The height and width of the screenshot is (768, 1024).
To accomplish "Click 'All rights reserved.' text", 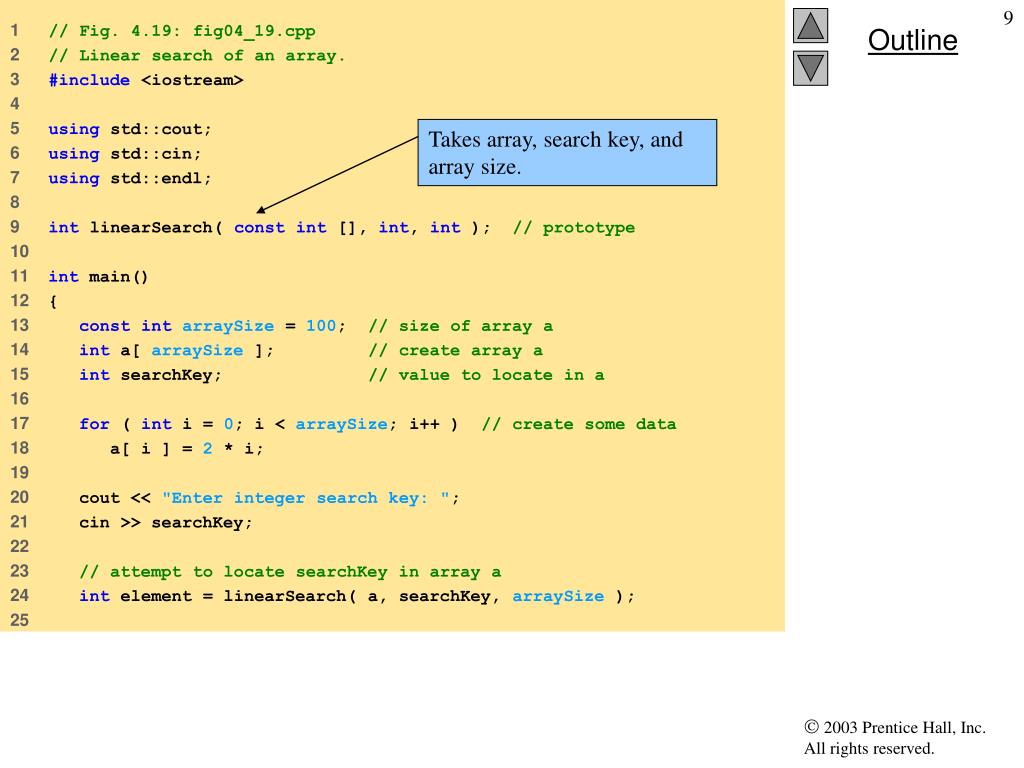I will click(869, 748).
